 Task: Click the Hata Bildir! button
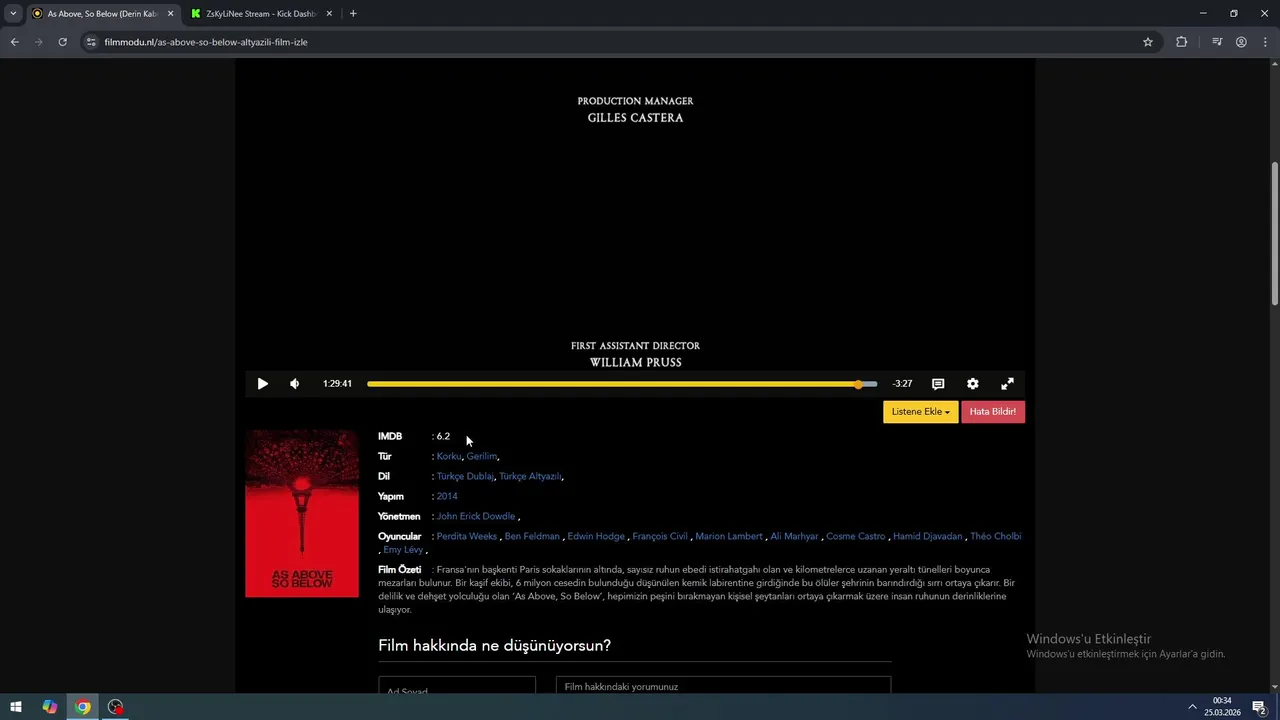993,412
